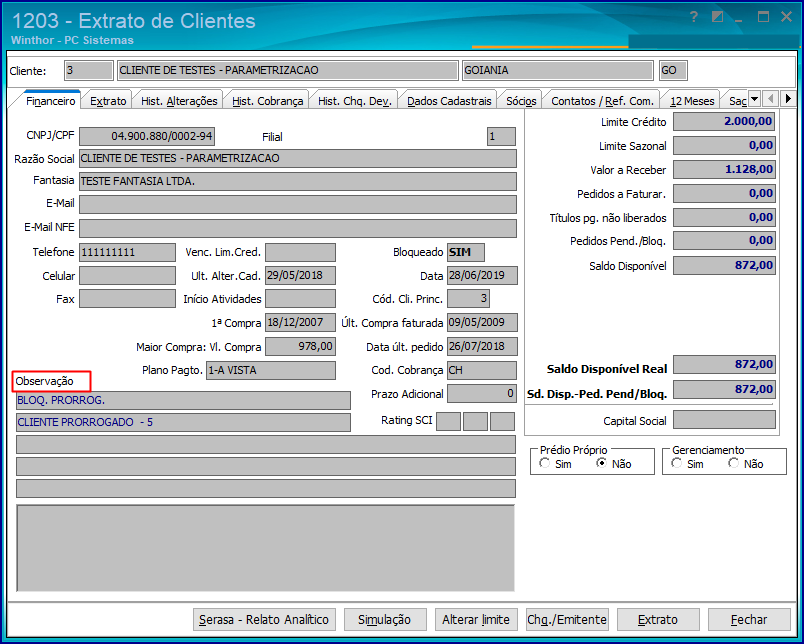Click the Início Atividades field
This screenshot has width=804, height=644.
pyautogui.click(x=300, y=298)
